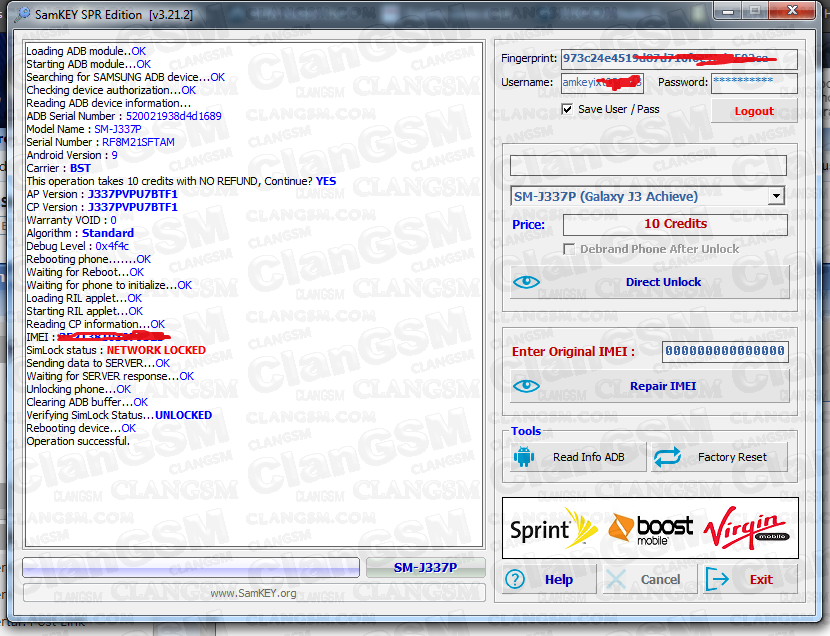Click serial number RF8M21SFTAM in log
This screenshot has width=830, height=636.
pyautogui.click(x=138, y=142)
